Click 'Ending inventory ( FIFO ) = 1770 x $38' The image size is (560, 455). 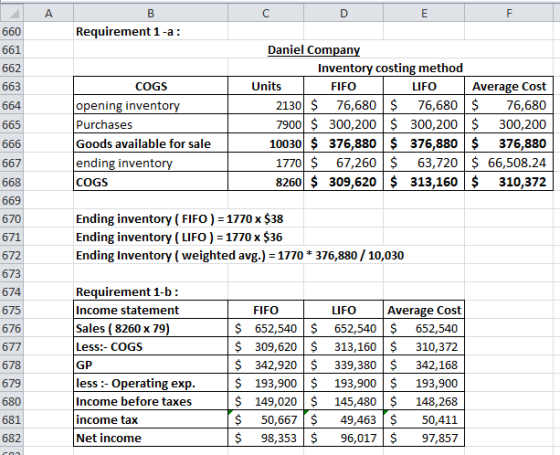click(179, 219)
